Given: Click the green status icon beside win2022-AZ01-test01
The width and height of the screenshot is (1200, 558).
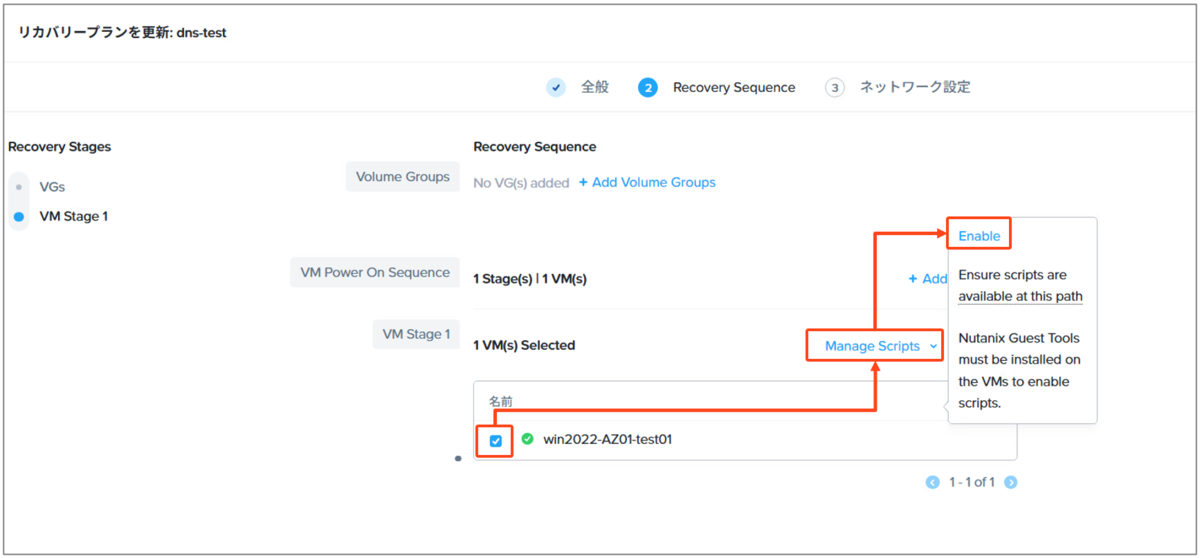Looking at the screenshot, I should tap(527, 439).
